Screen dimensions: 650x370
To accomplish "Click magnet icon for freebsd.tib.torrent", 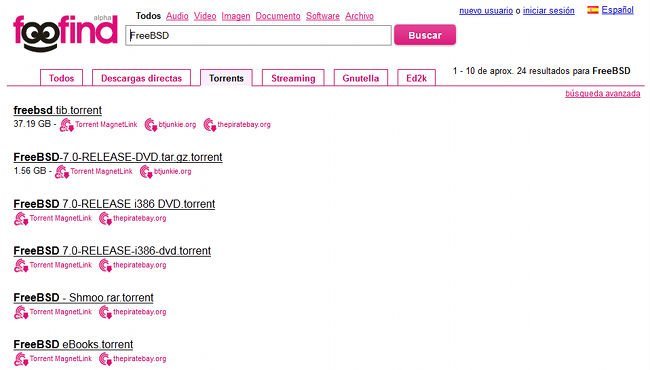I will click(x=66, y=125).
